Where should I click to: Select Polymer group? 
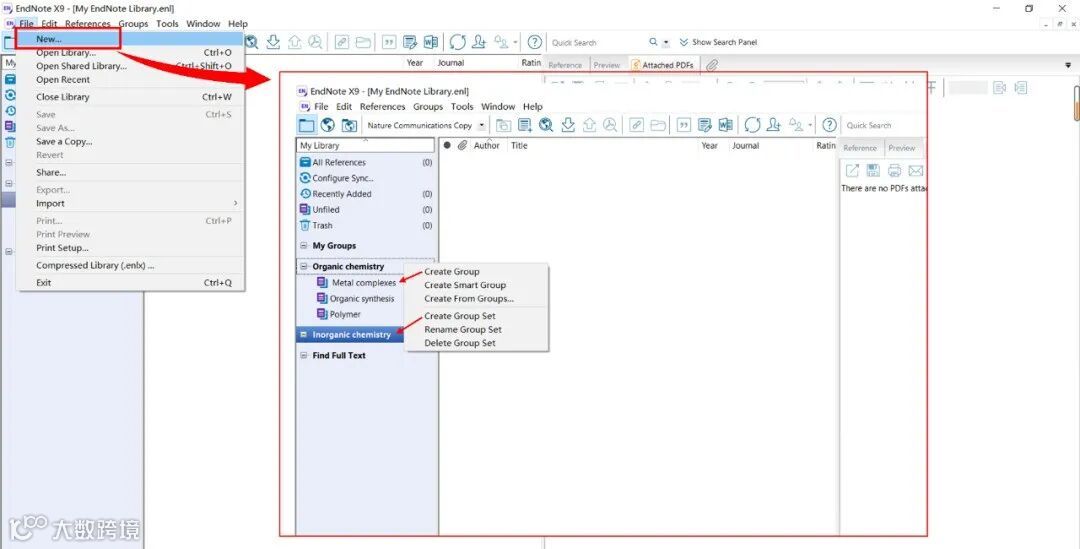345,315
